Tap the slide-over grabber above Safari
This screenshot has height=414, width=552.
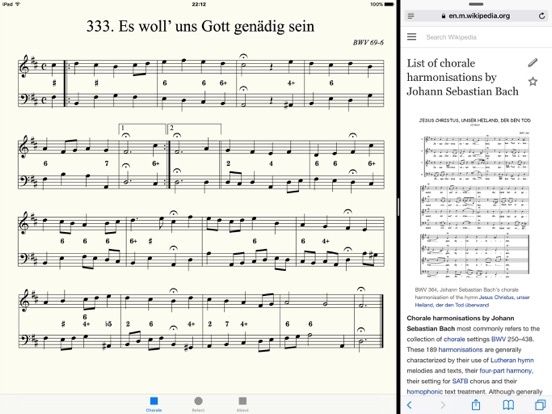476,4
